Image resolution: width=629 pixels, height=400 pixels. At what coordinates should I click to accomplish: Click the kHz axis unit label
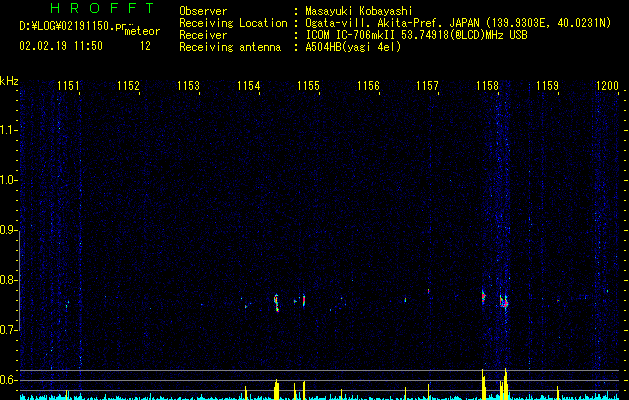(x=9, y=81)
